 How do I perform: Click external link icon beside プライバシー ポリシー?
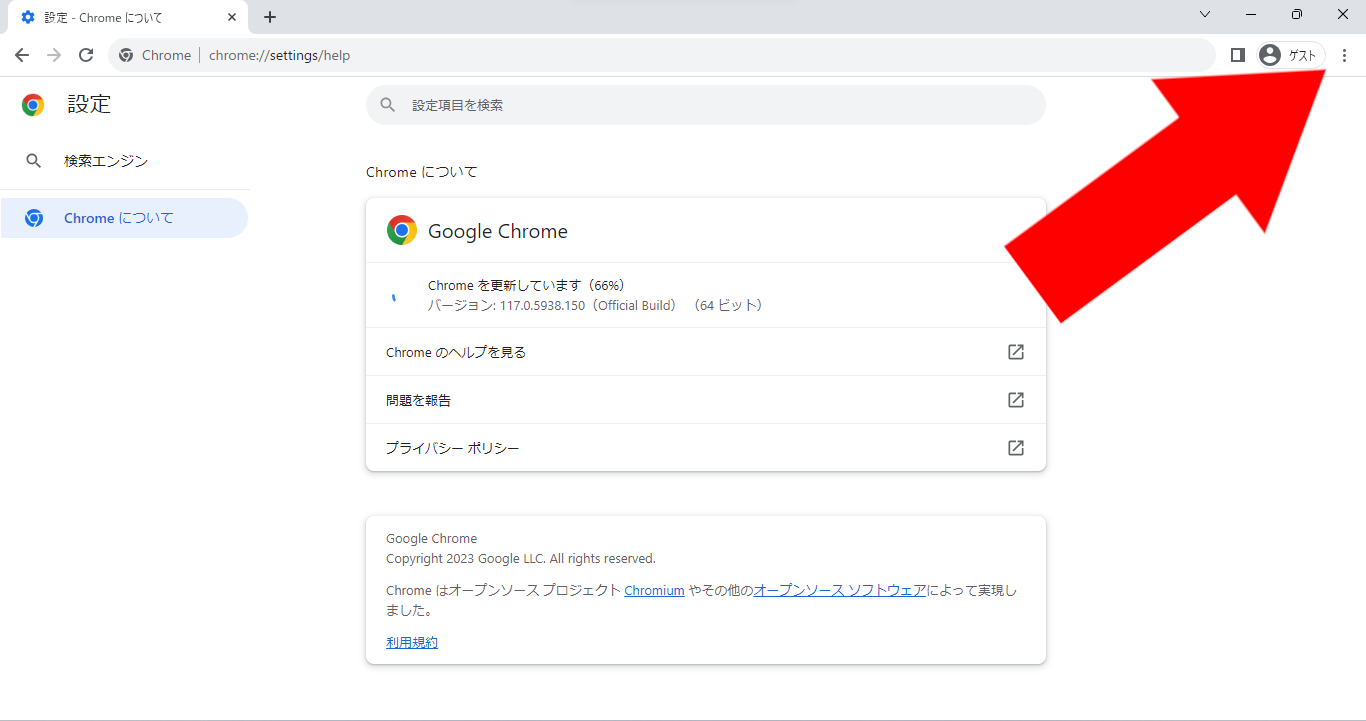tap(1015, 448)
